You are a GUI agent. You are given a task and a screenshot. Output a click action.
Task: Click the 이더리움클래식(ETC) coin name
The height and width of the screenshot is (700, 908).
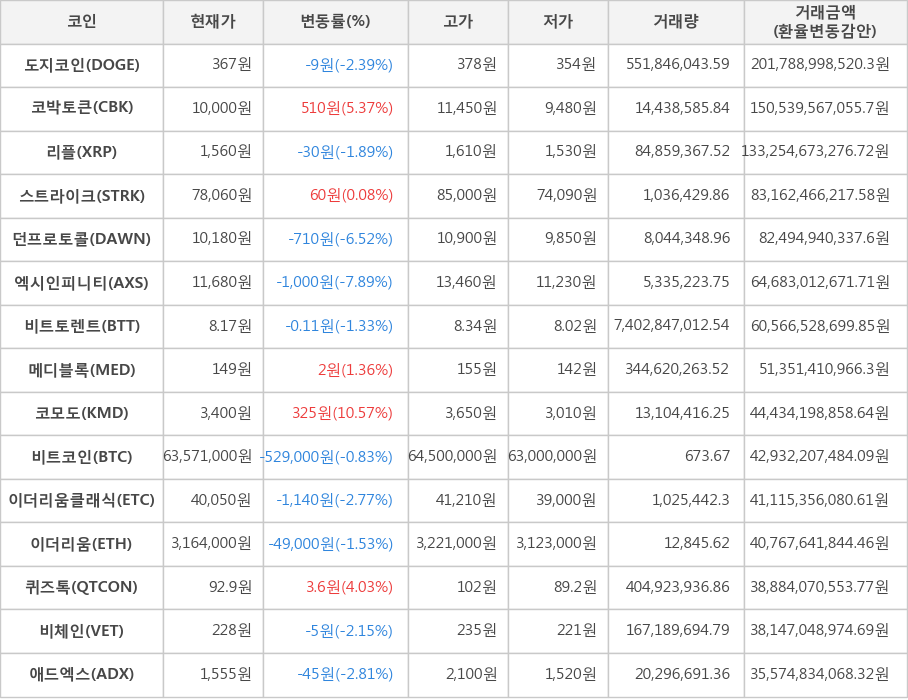click(82, 500)
